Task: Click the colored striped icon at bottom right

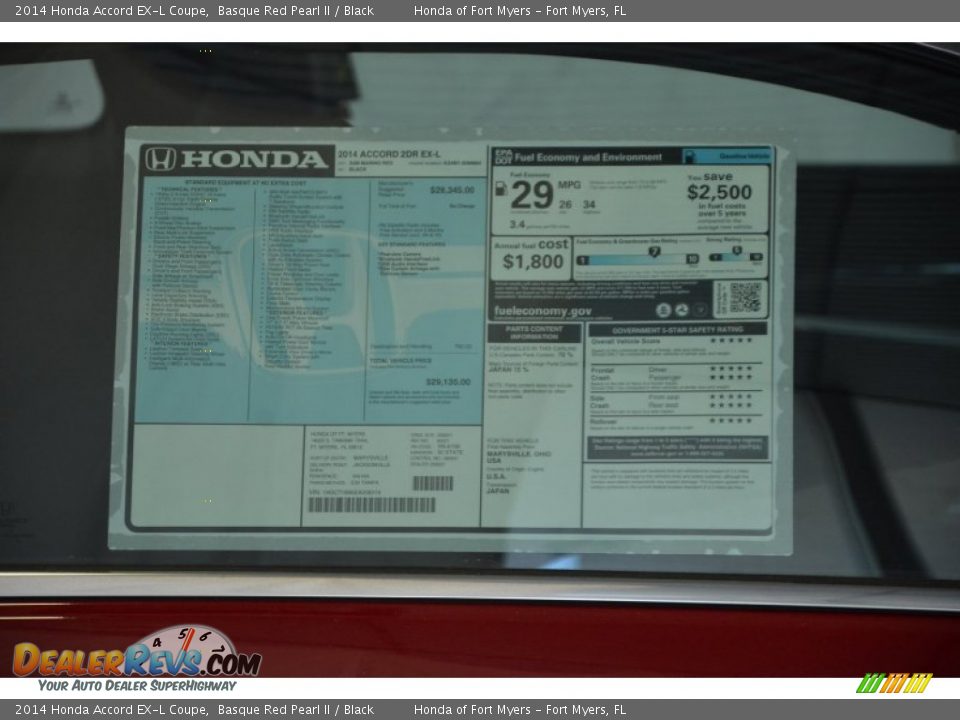Action: tap(893, 683)
